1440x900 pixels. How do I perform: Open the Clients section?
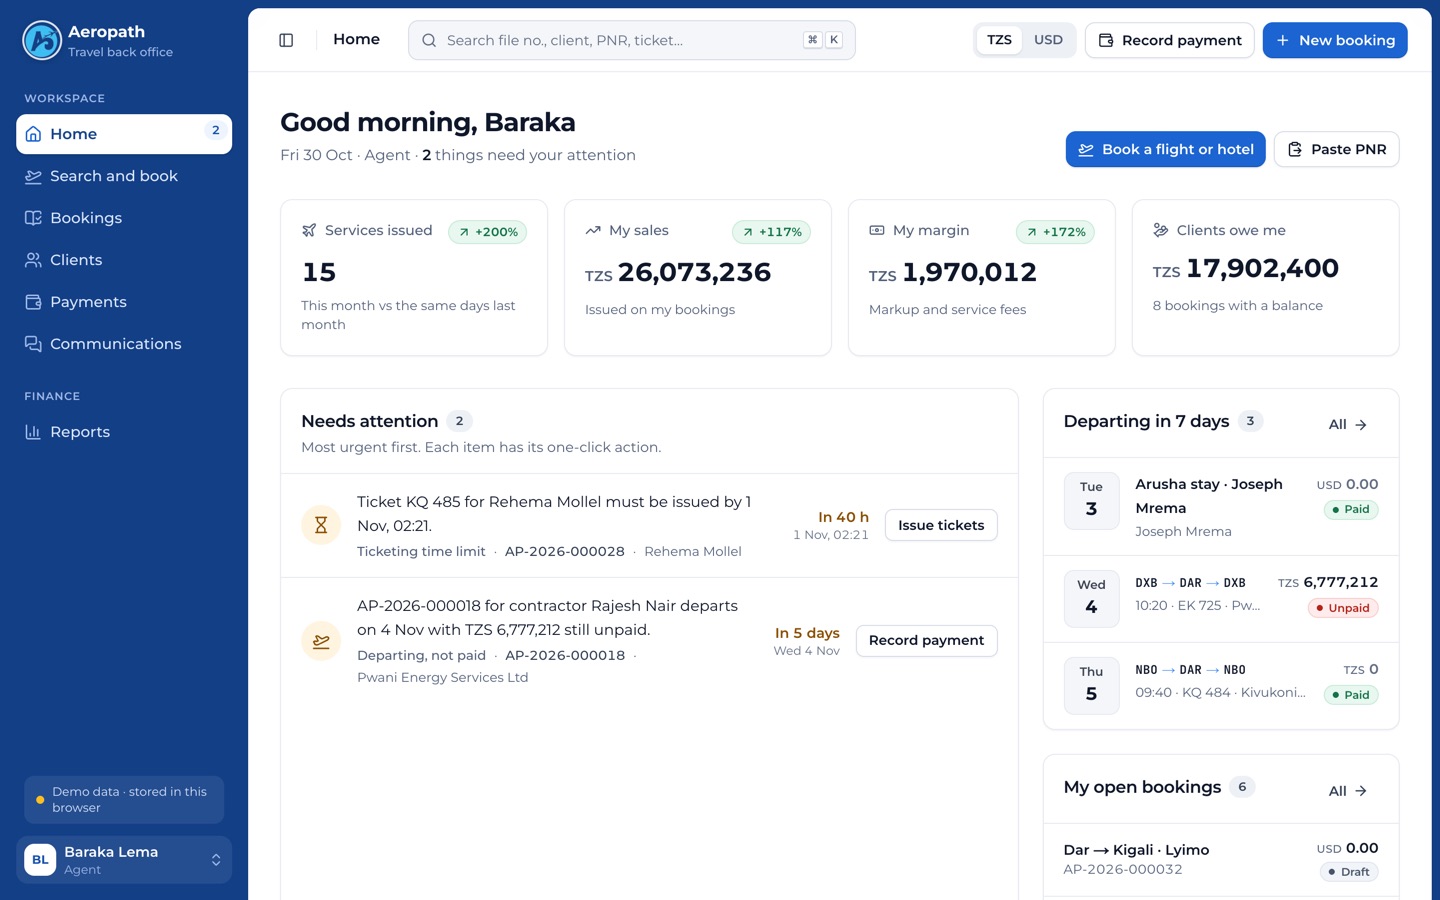(124, 260)
